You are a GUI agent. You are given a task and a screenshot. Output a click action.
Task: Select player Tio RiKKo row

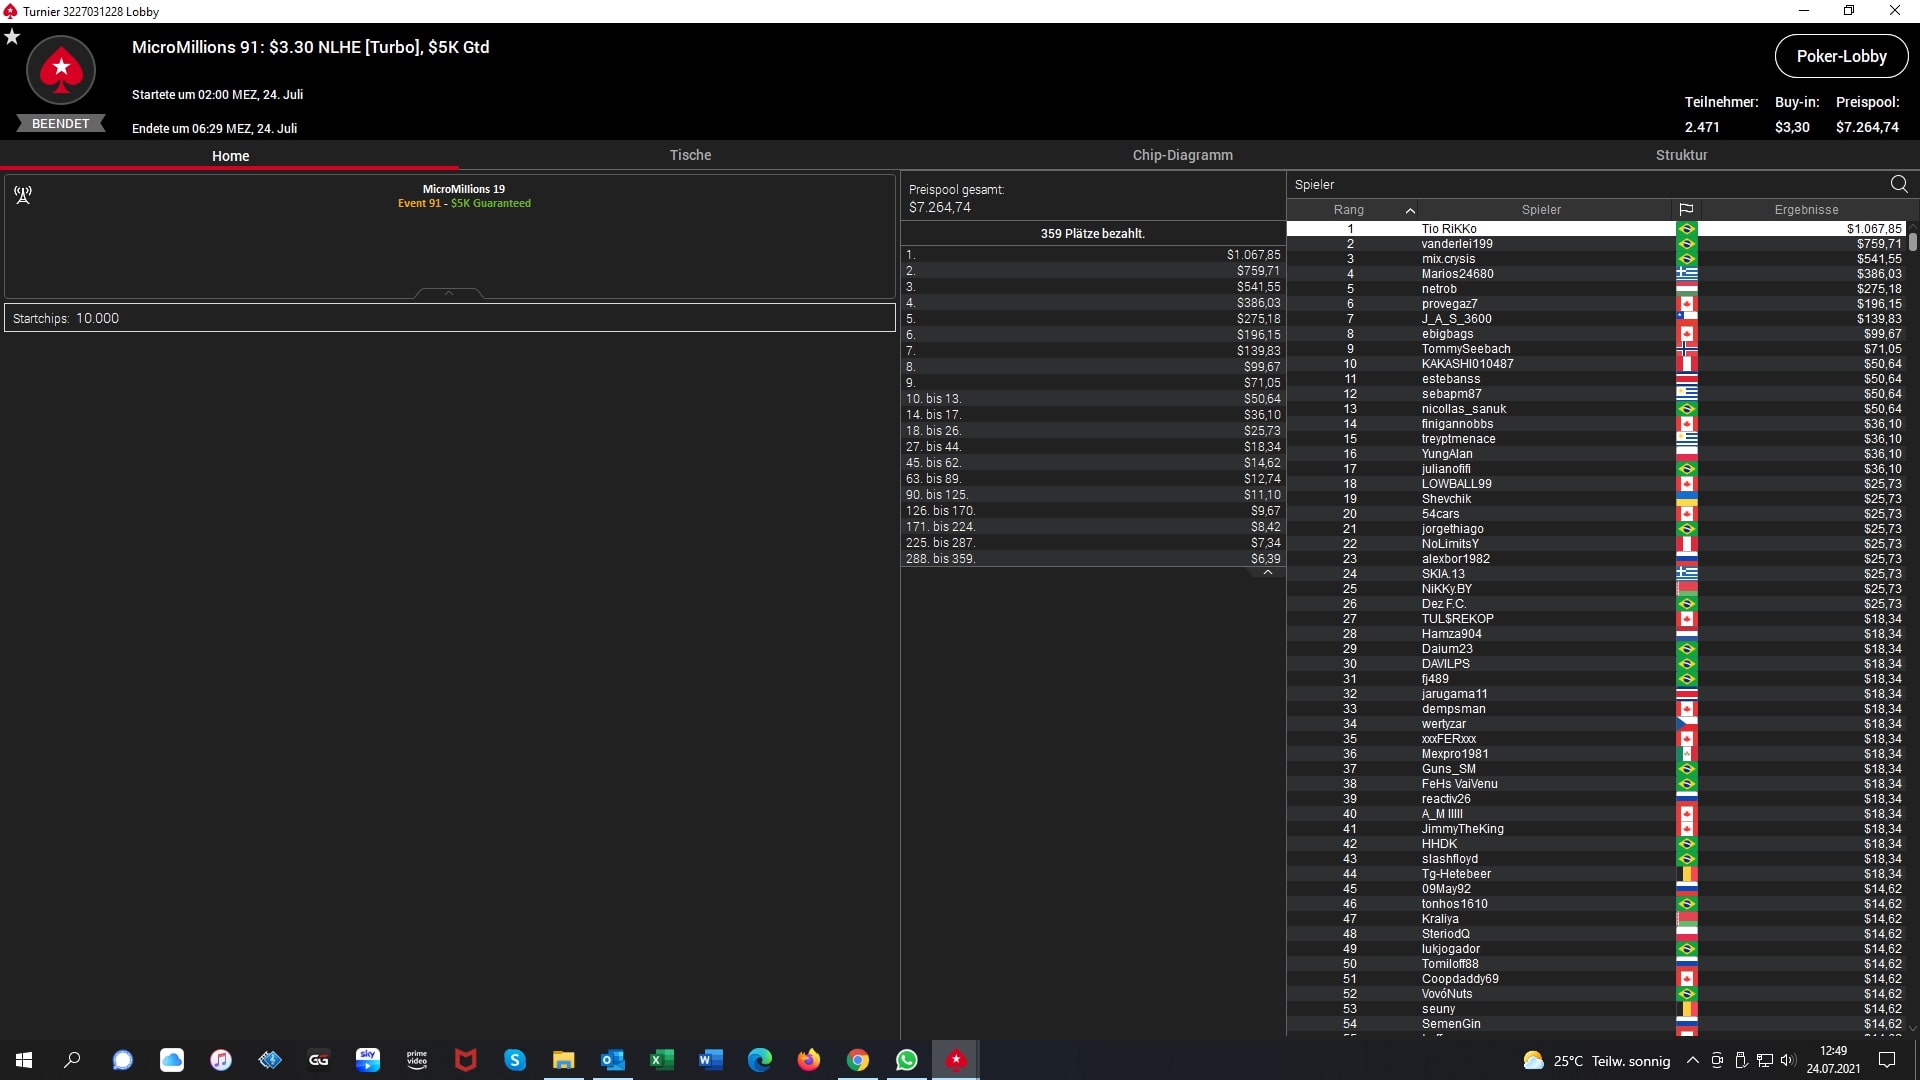[1596, 229]
